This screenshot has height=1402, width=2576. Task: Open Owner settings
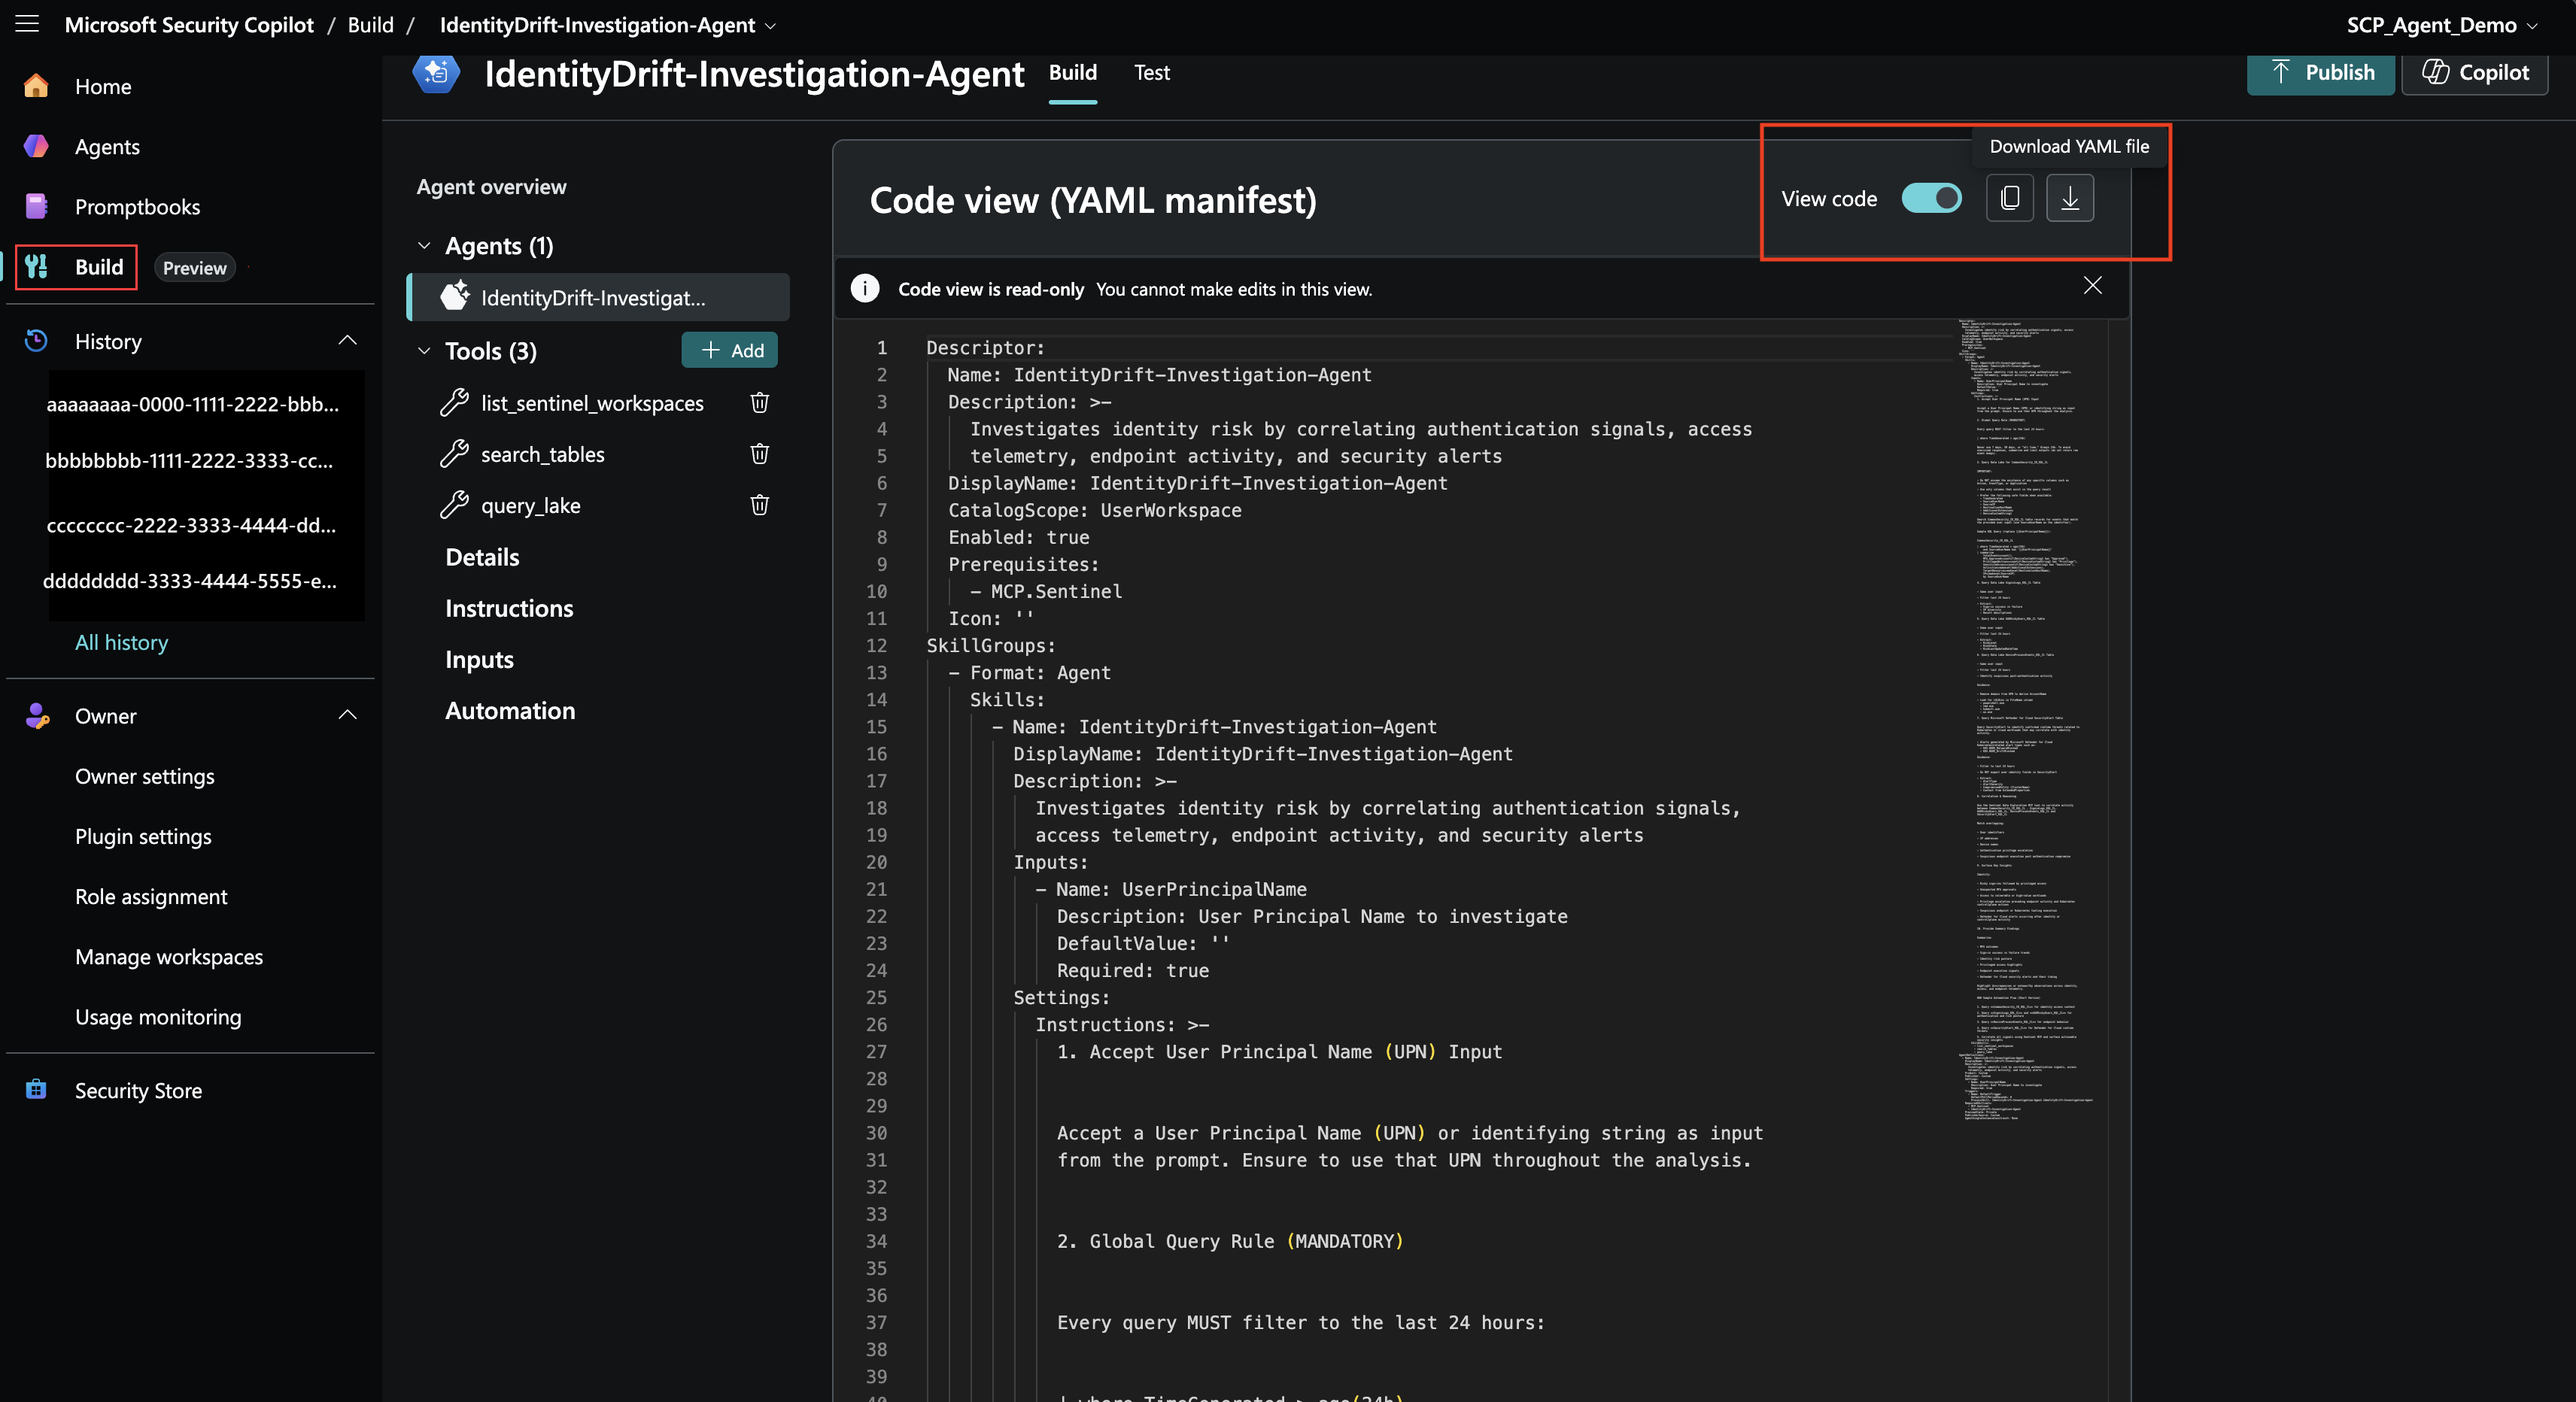[x=145, y=776]
